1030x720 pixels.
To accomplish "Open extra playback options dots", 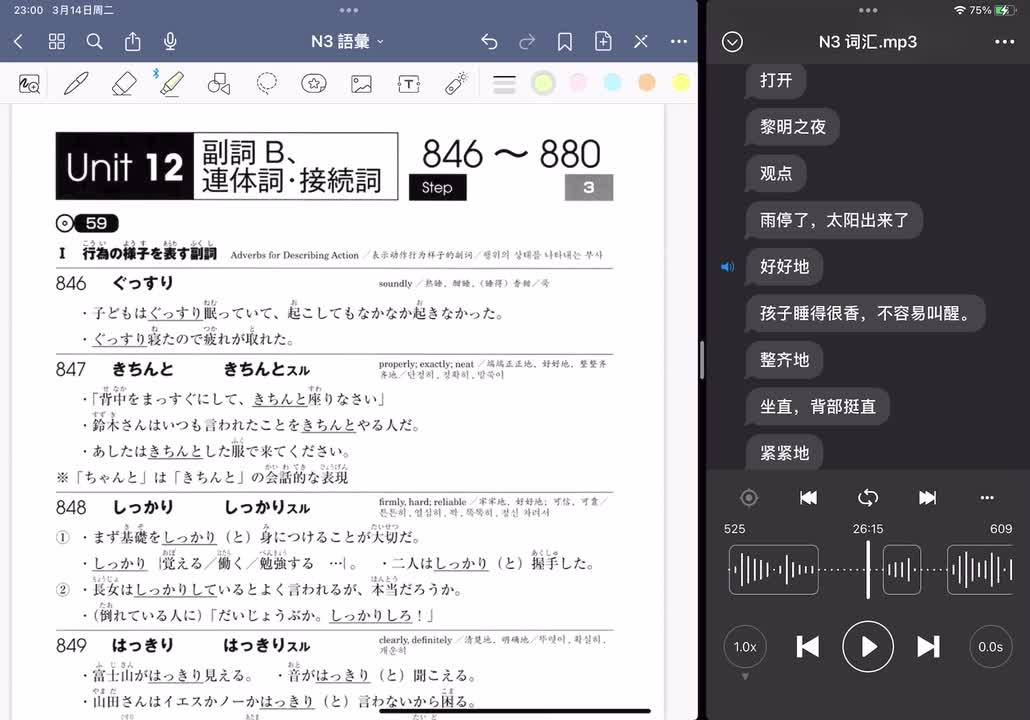I will pyautogui.click(x=987, y=498).
